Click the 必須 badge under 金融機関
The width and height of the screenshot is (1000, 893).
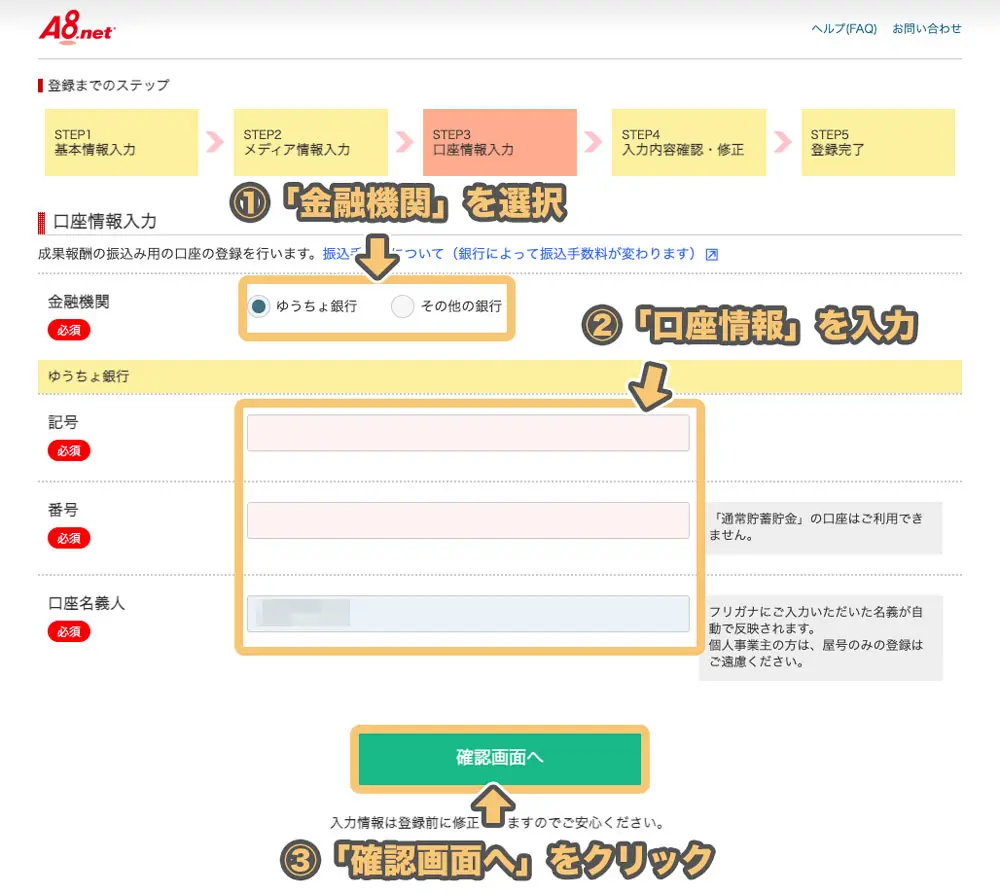pyautogui.click(x=69, y=330)
